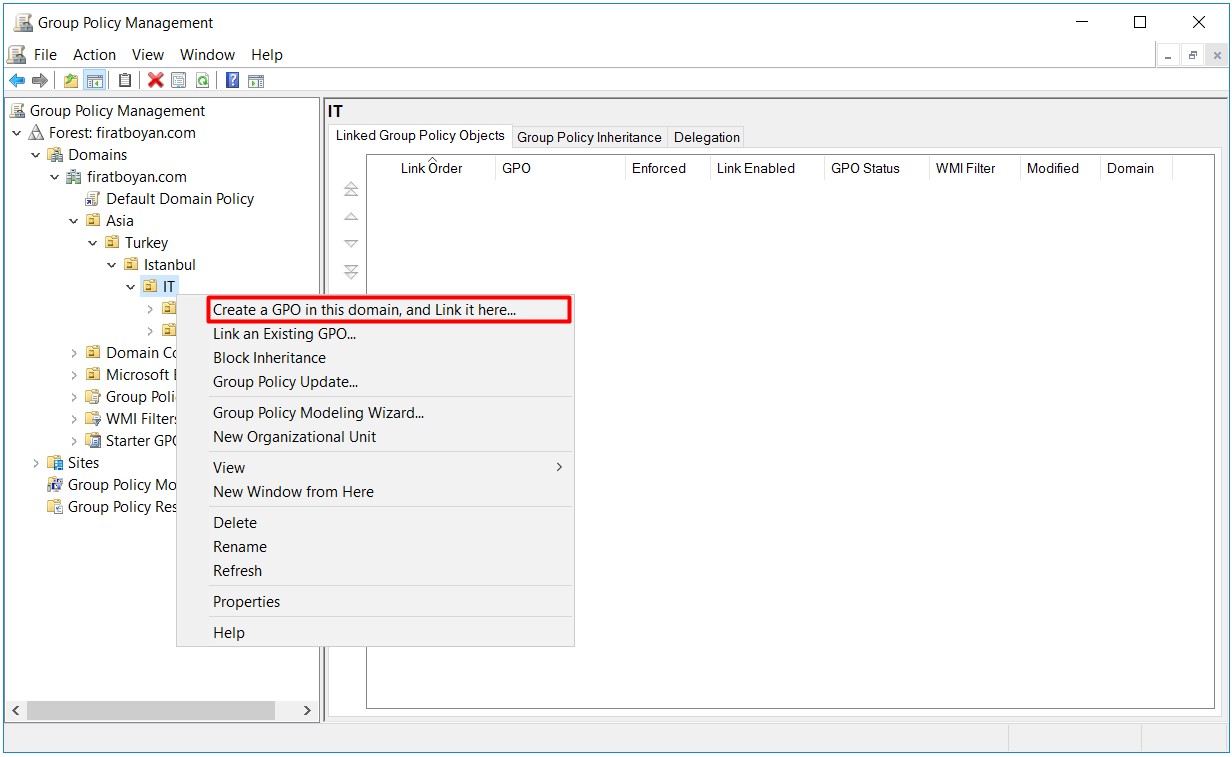
Task: Click the green Refresh toolbar icon
Action: coord(202,81)
